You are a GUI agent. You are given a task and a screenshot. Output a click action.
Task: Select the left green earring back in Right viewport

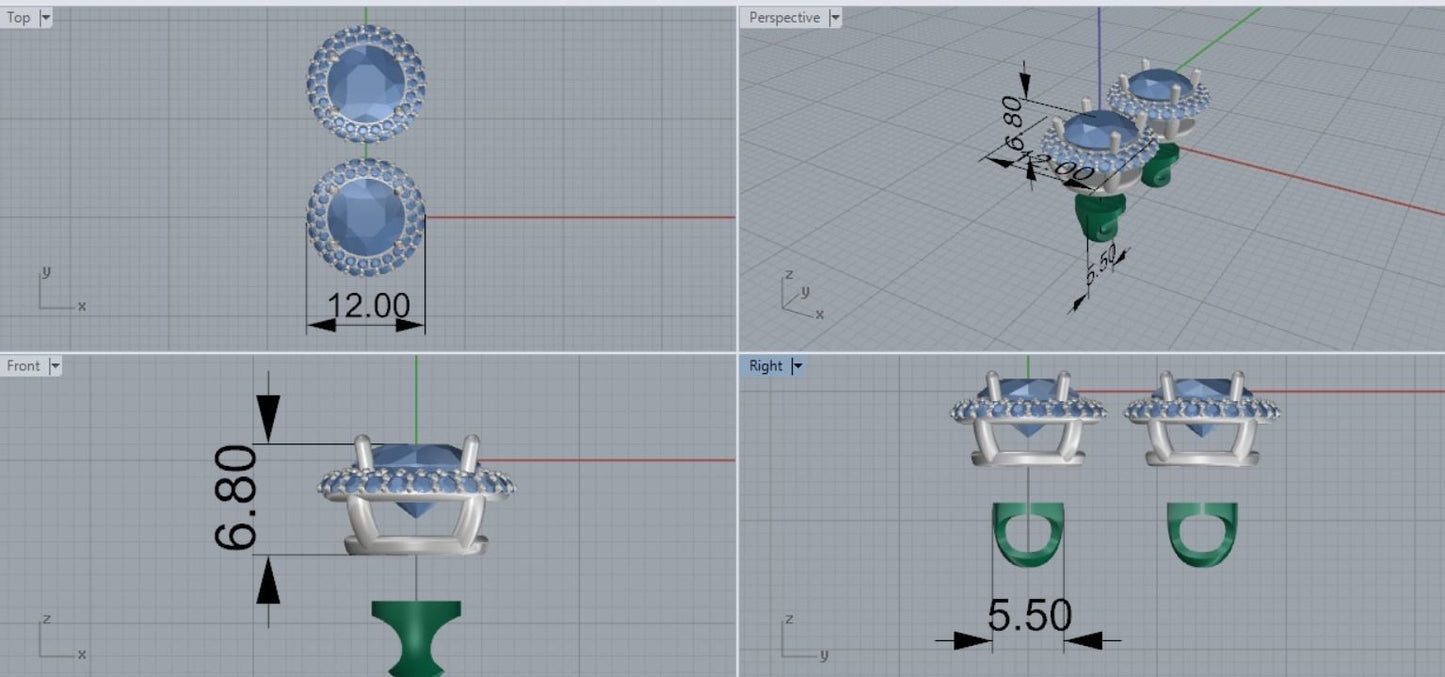[x=1028, y=535]
